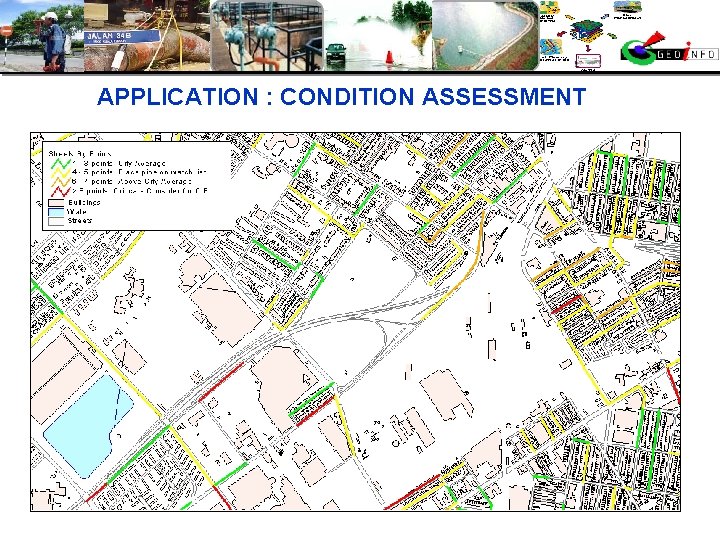Click the Buildings legend color swatch
720x540 pixels.
tap(56, 202)
